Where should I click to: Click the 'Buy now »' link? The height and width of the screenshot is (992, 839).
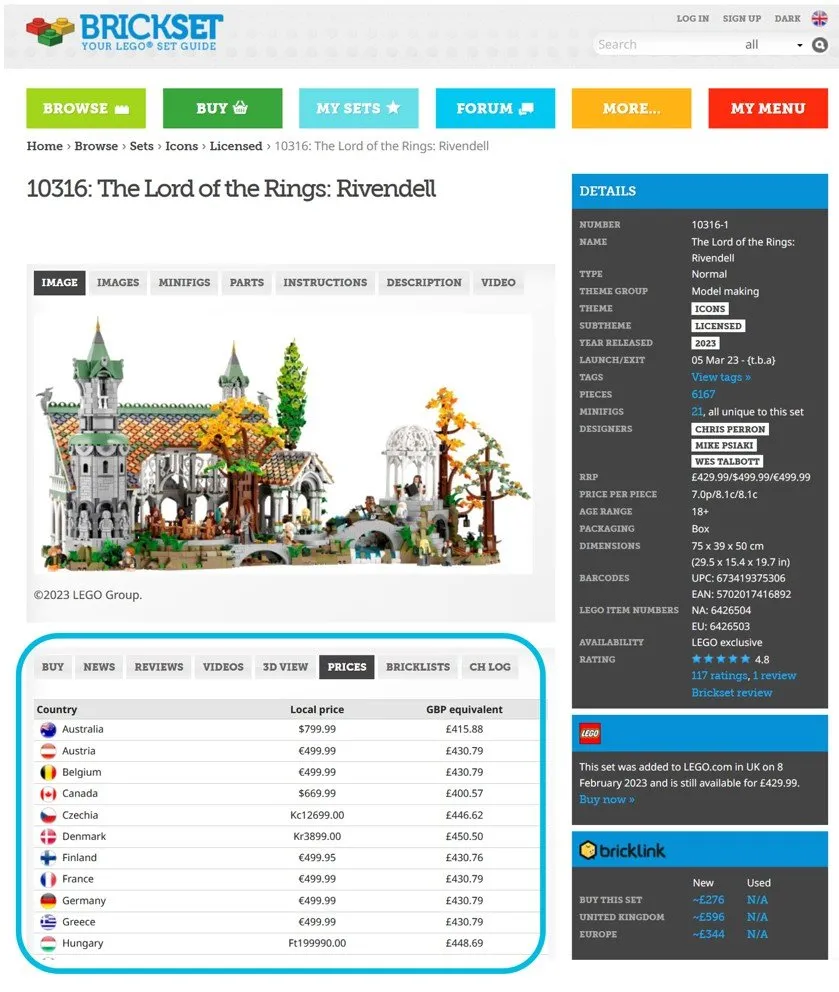click(607, 800)
